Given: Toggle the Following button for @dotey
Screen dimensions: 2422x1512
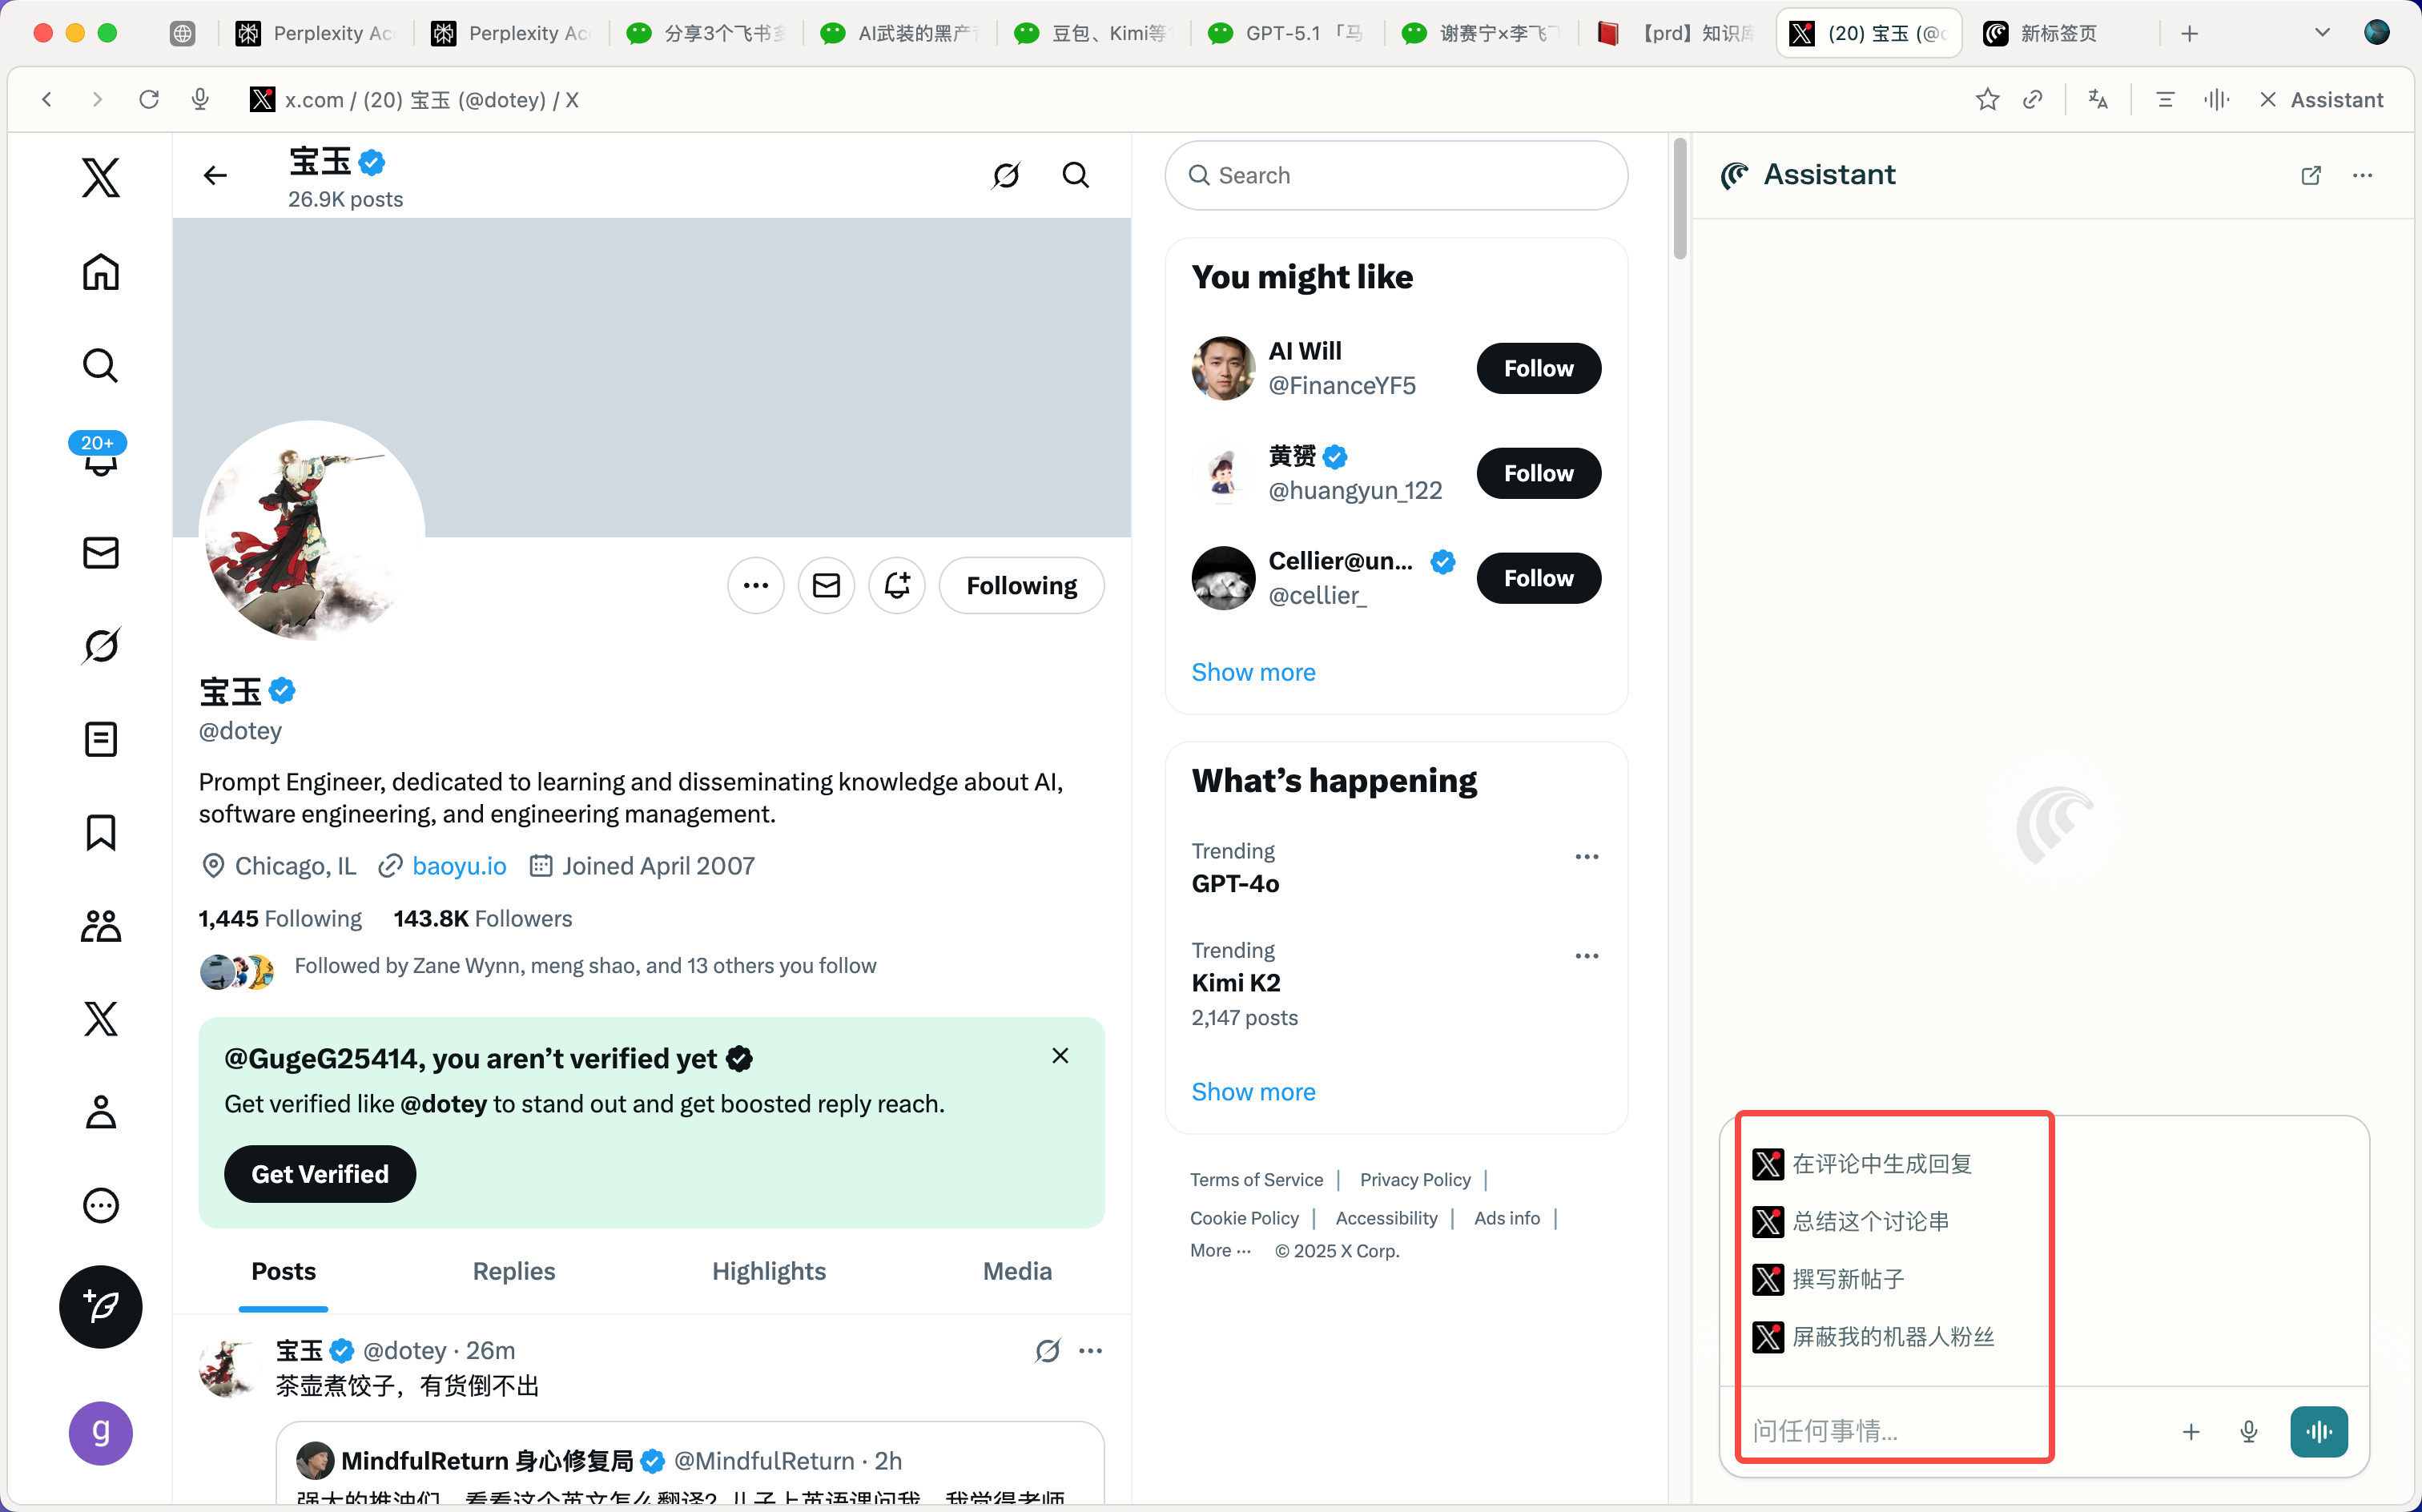Looking at the screenshot, I should click(1021, 585).
